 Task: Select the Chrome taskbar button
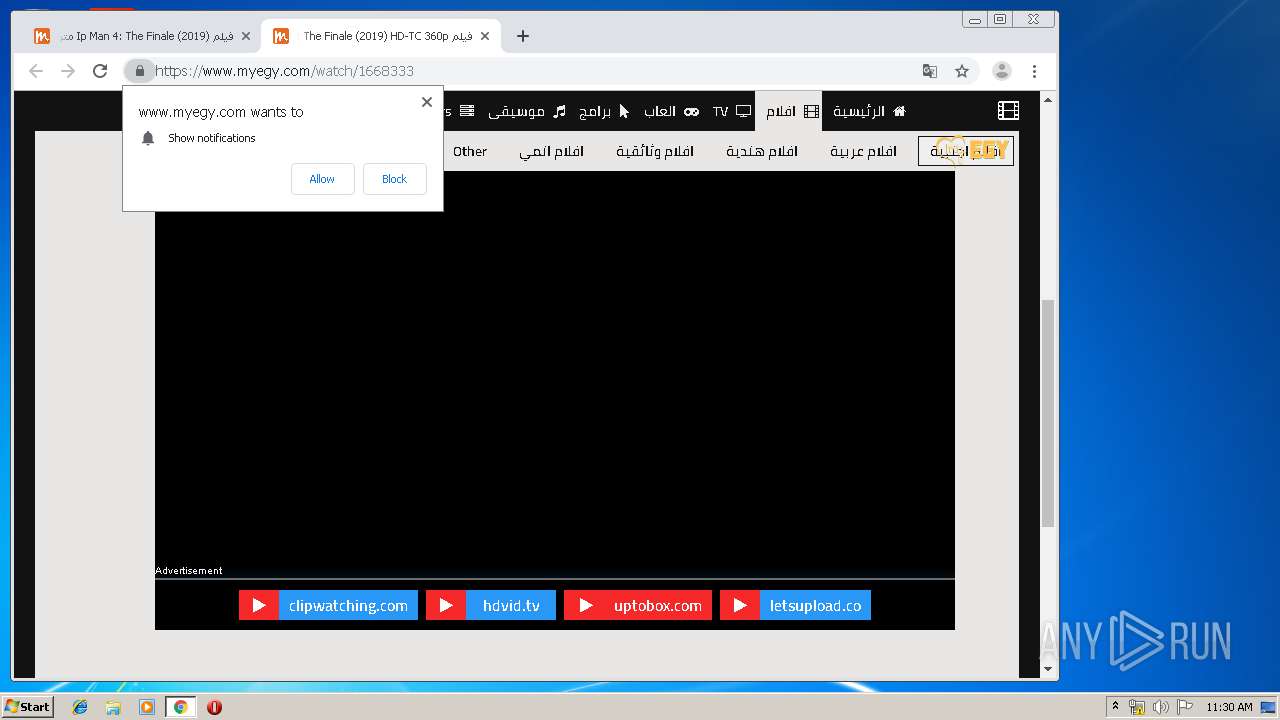coord(180,707)
